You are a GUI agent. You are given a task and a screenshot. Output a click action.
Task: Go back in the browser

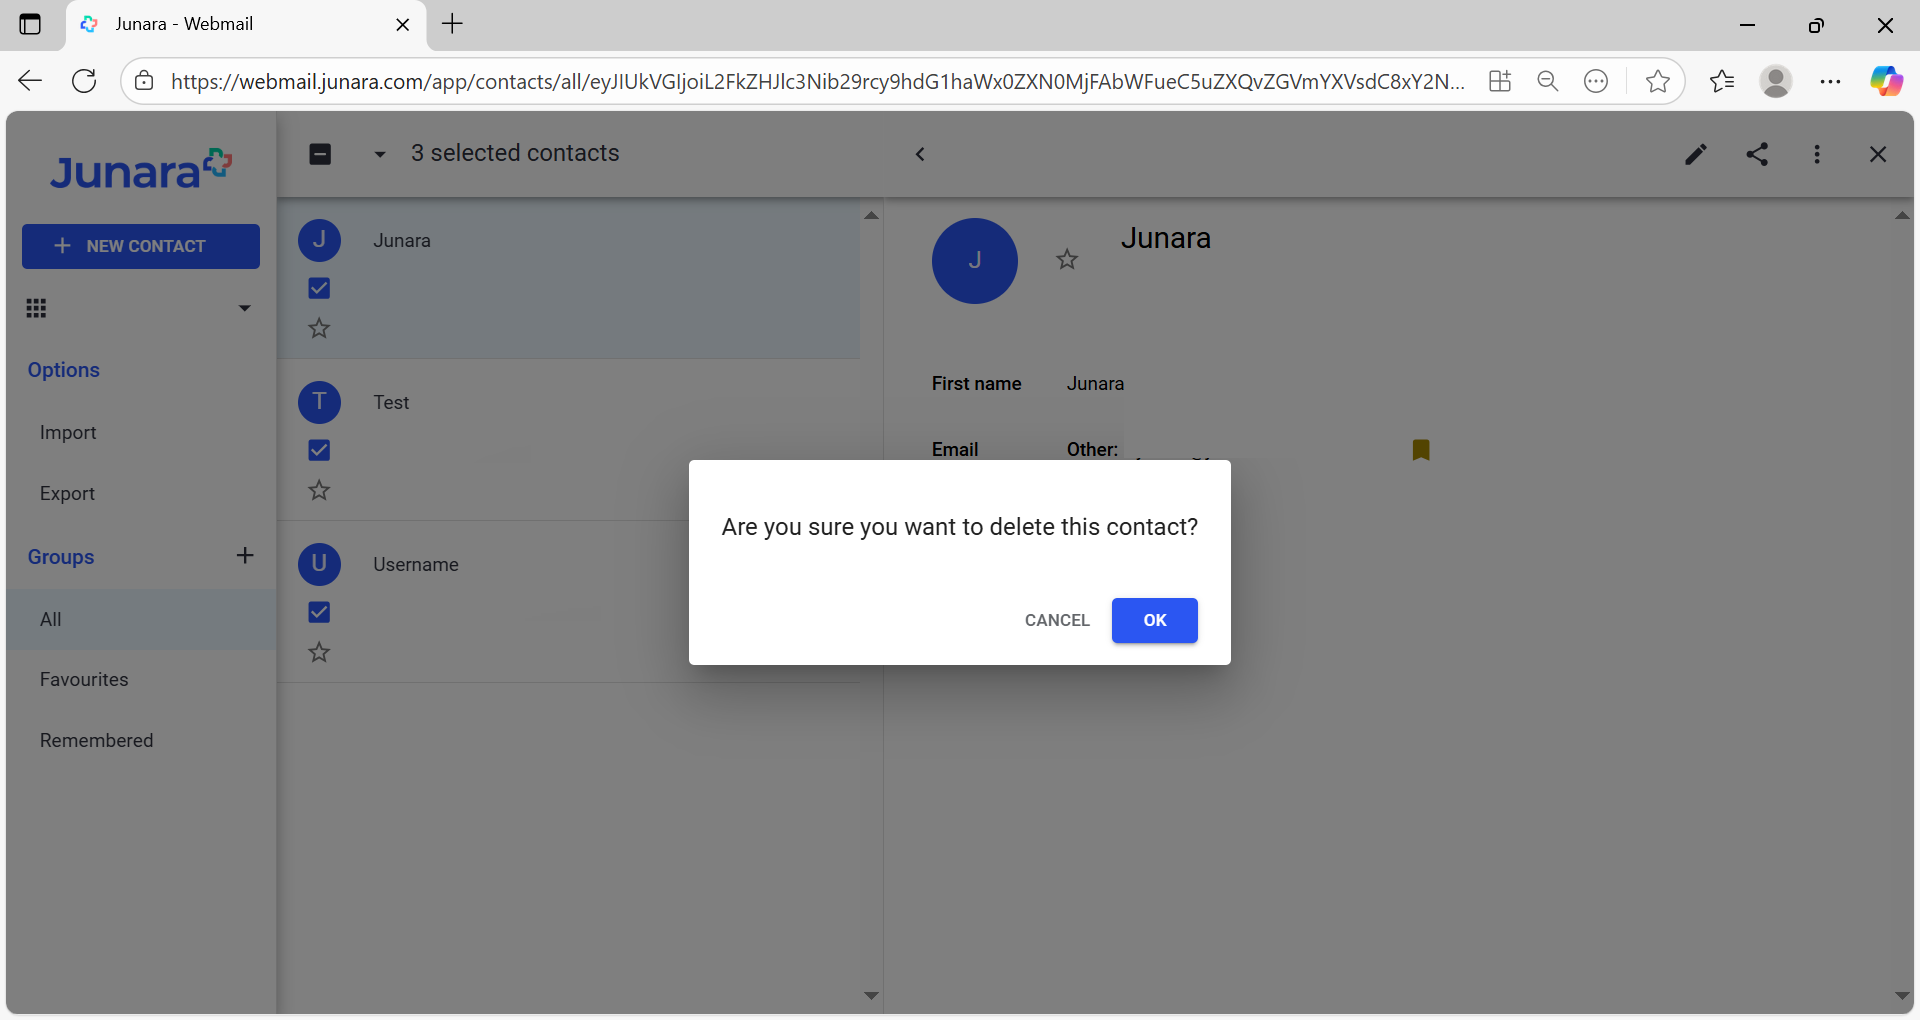pyautogui.click(x=30, y=81)
